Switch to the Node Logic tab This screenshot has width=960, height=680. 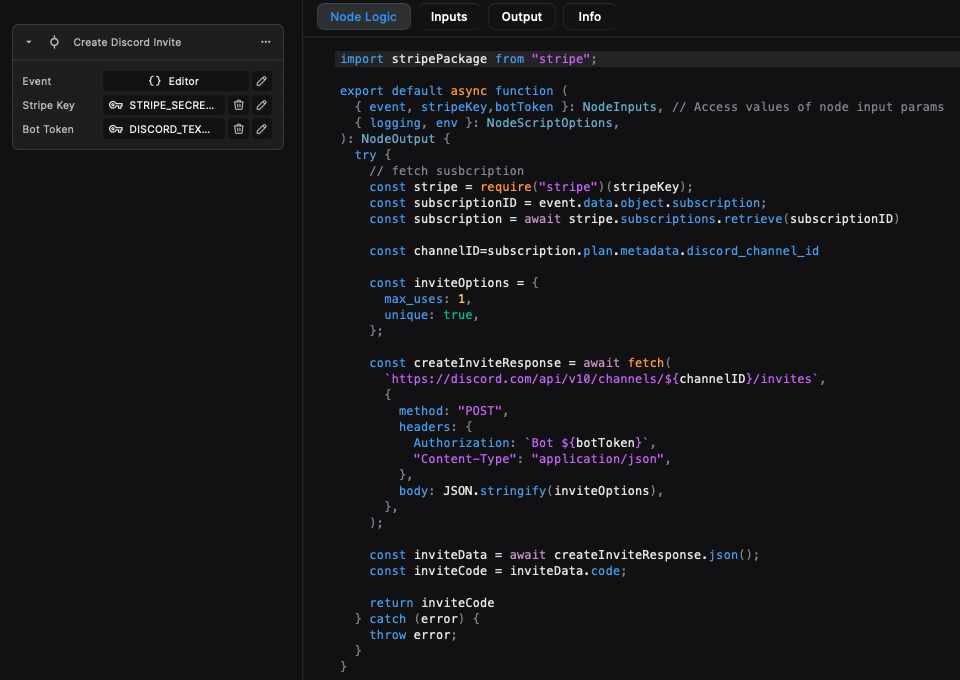point(363,17)
